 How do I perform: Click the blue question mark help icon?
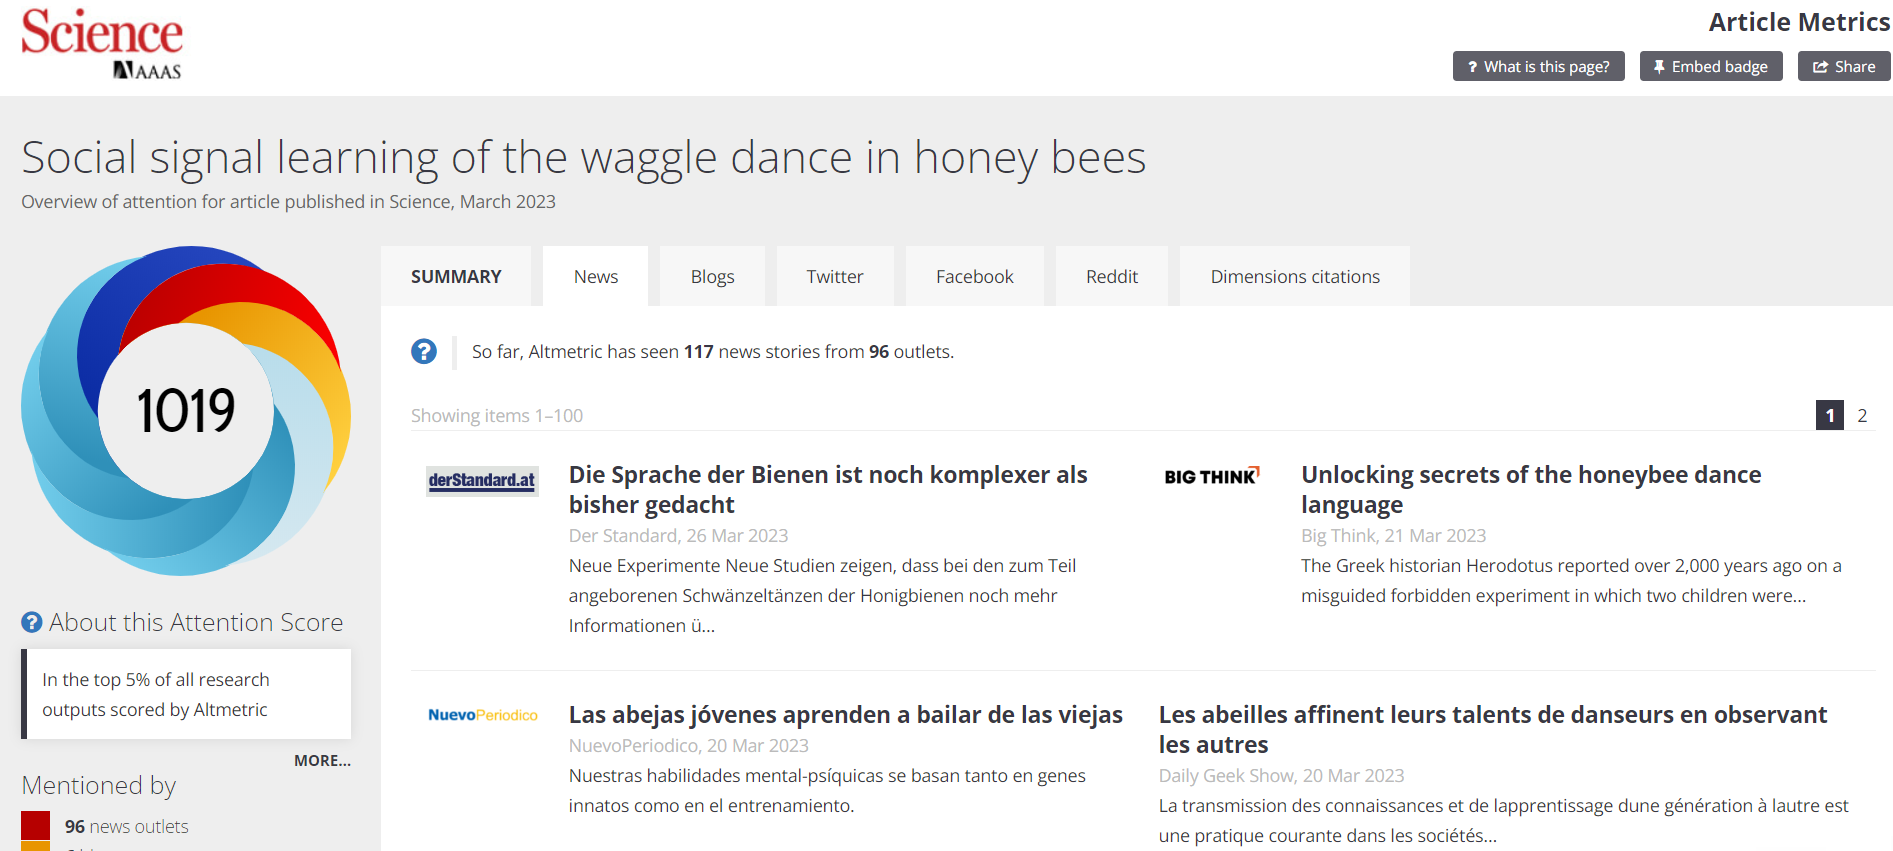pos(424,352)
